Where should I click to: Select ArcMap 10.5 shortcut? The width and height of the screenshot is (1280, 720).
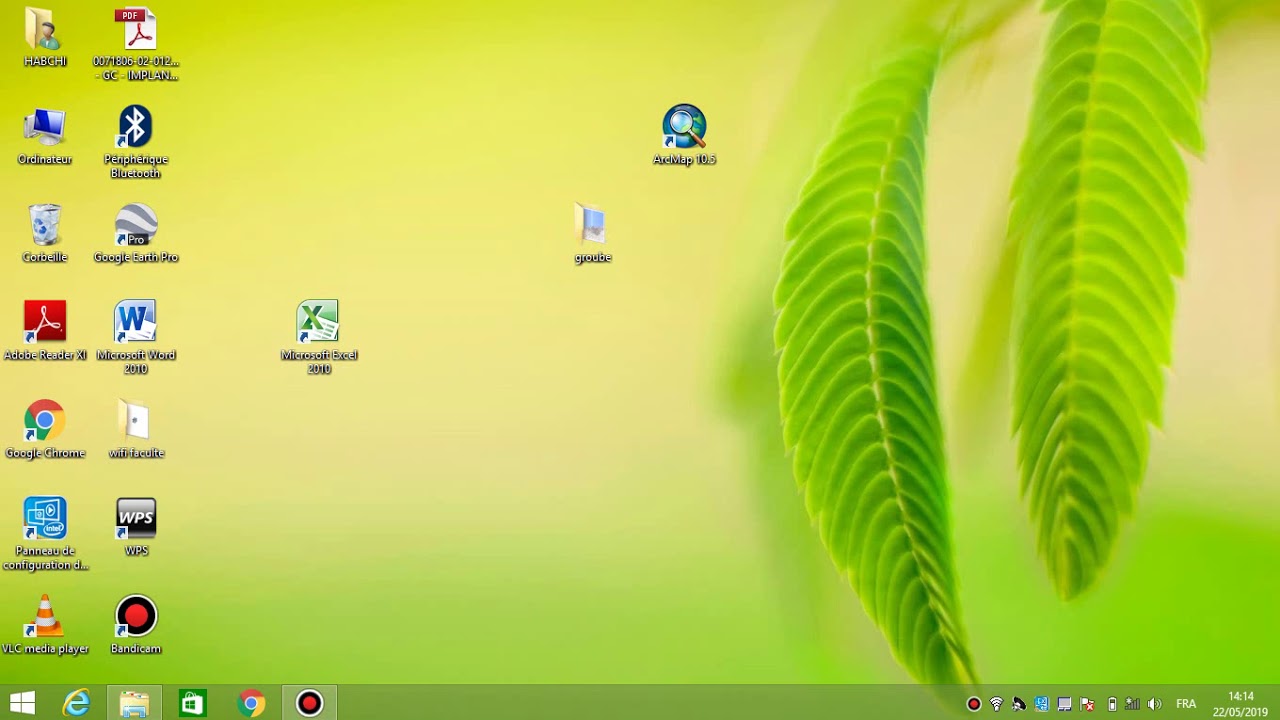coord(684,136)
